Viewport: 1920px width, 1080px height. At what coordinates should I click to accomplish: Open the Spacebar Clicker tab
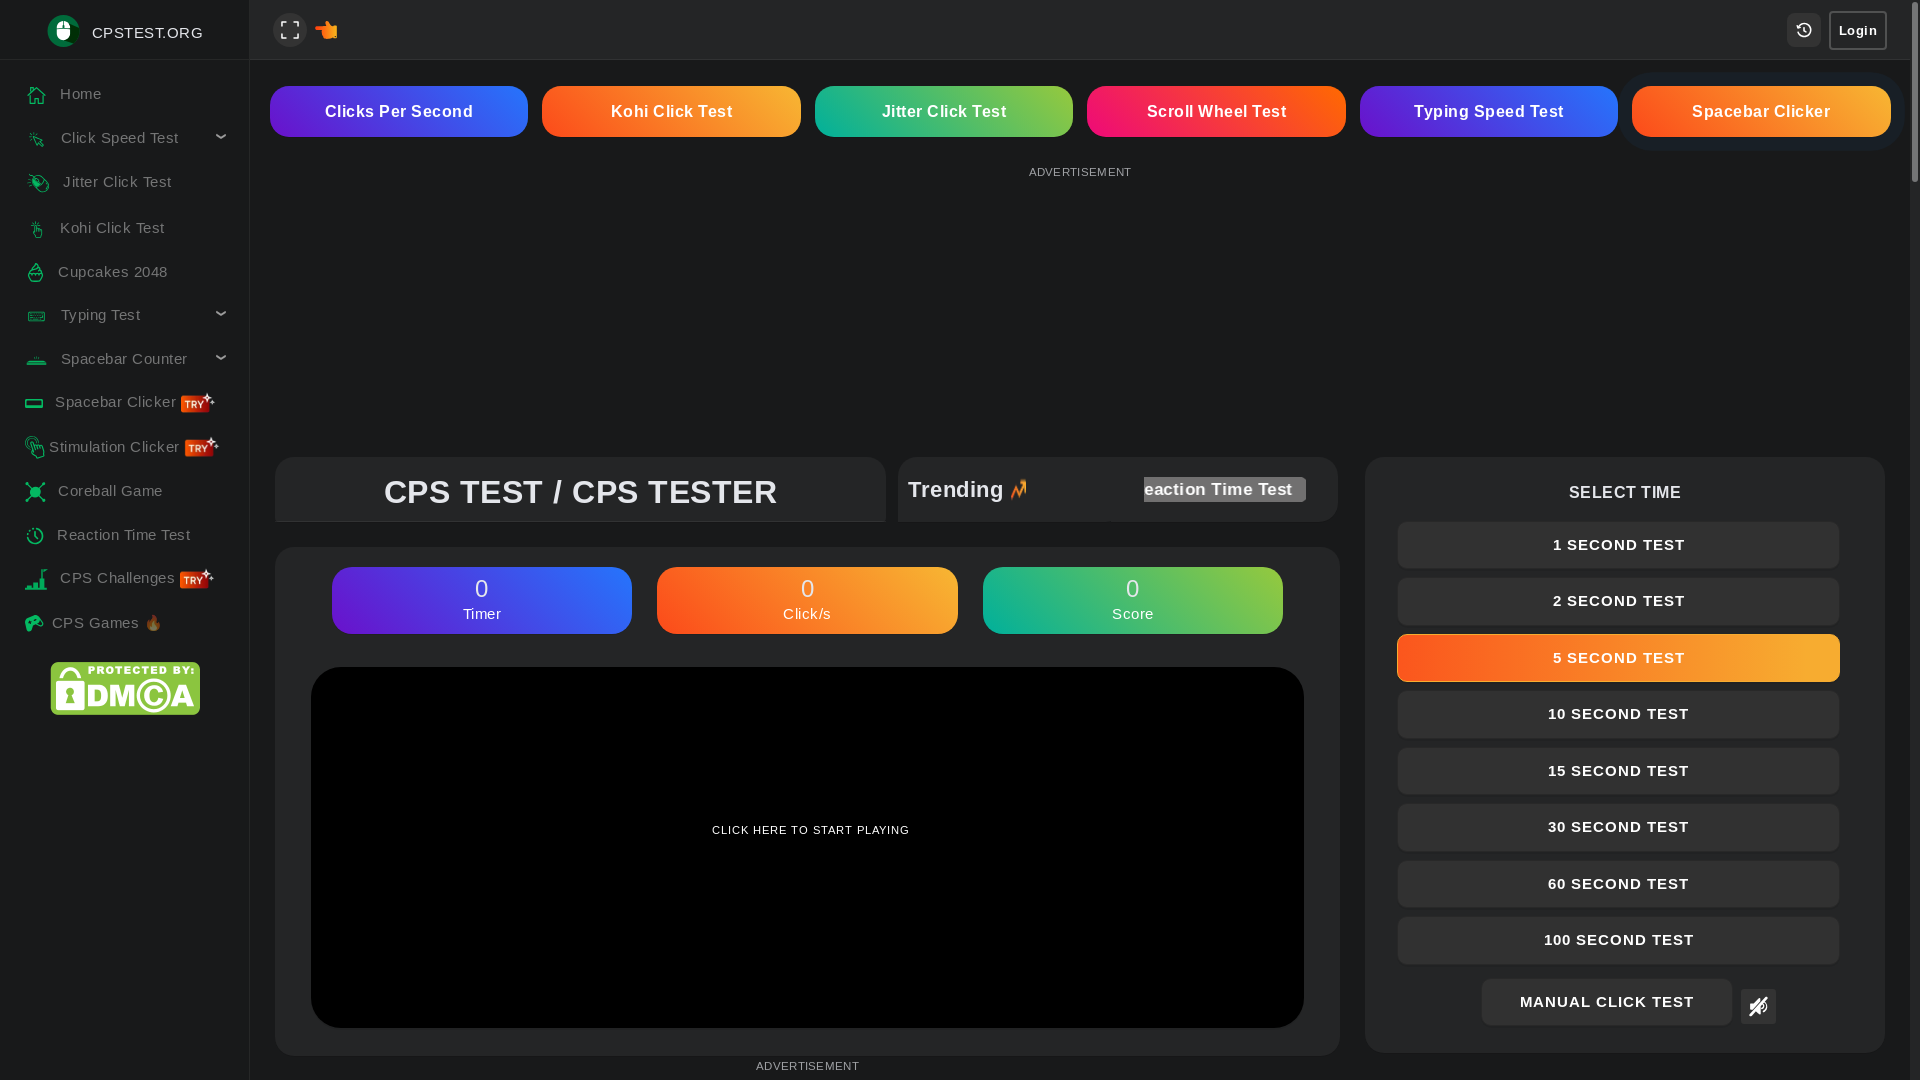click(x=1761, y=111)
